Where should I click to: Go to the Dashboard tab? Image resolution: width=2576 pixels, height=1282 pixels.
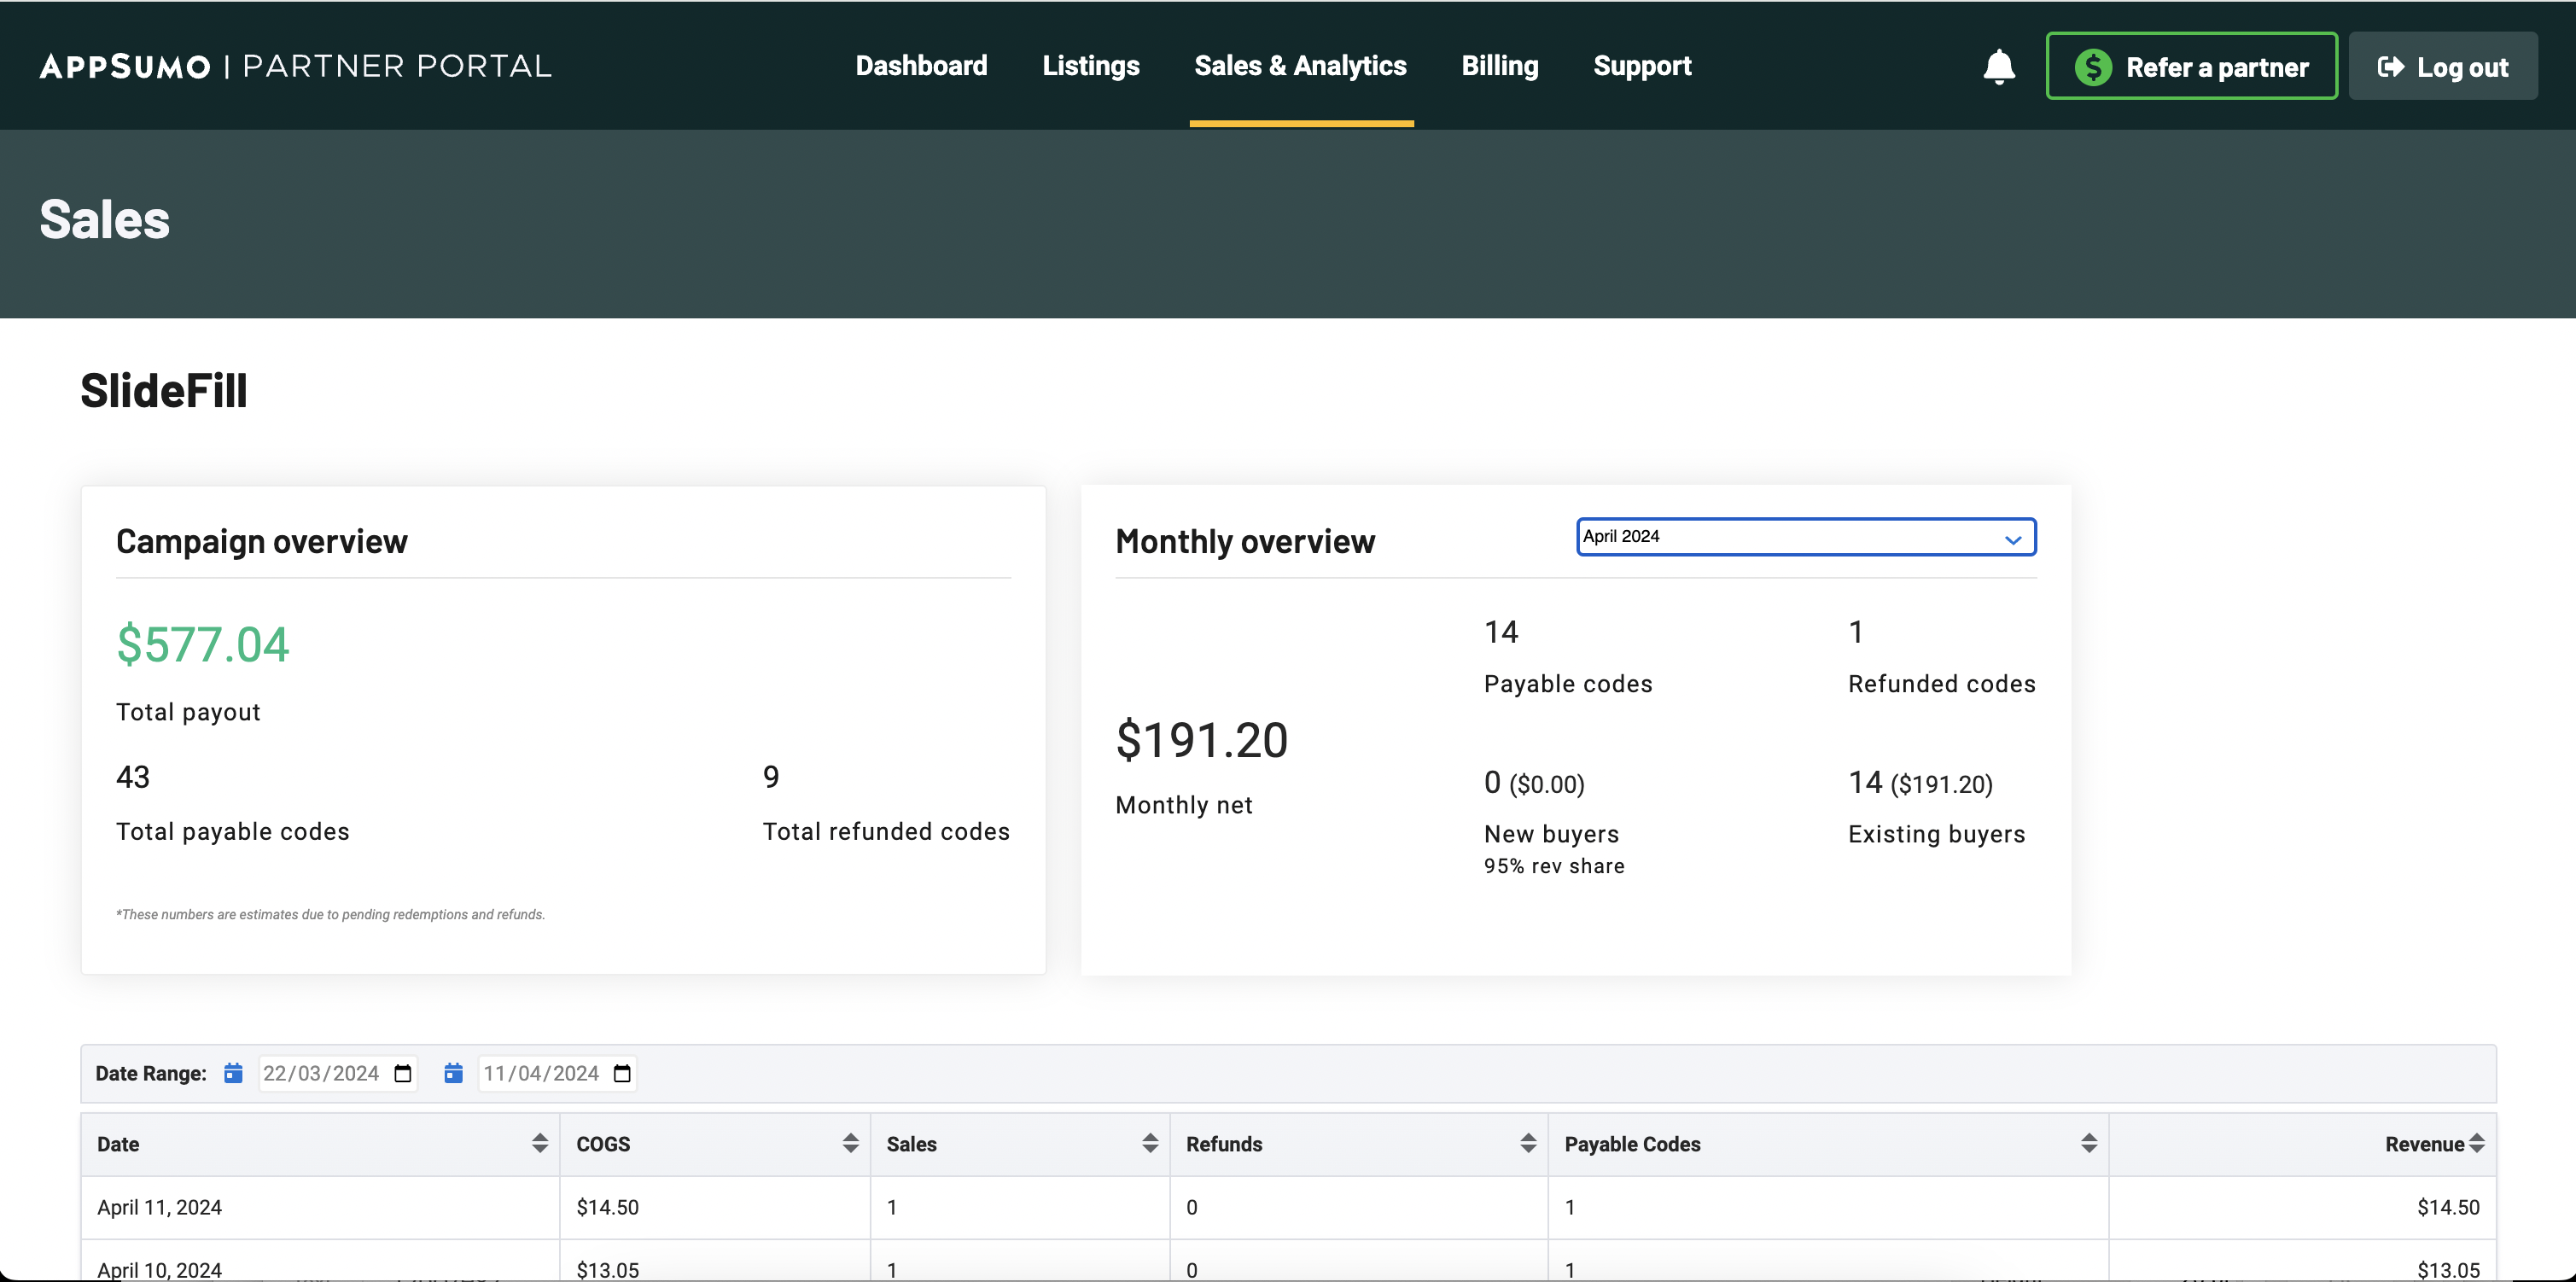coord(921,66)
